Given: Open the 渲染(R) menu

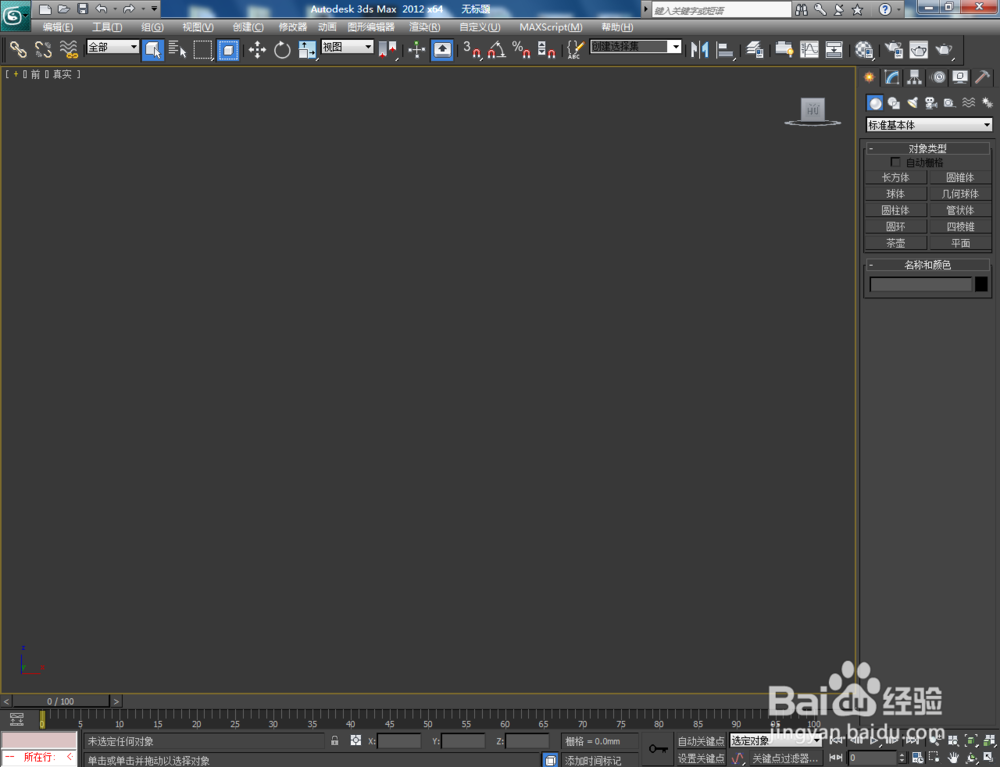Looking at the screenshot, I should pyautogui.click(x=425, y=27).
